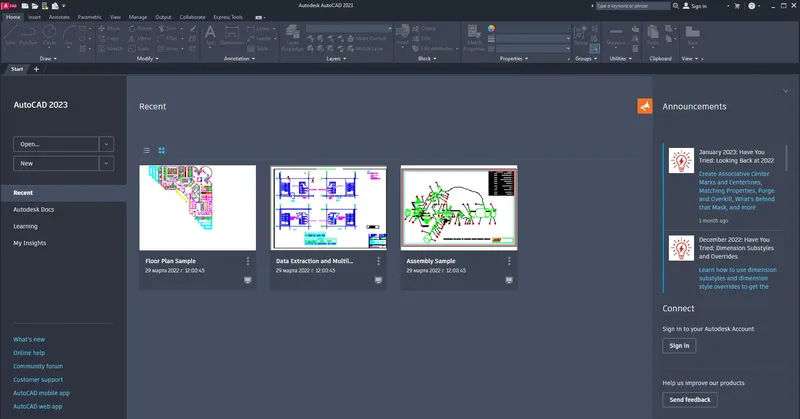Open Layer Properties manager
The height and width of the screenshot is (419, 800).
click(x=292, y=38)
